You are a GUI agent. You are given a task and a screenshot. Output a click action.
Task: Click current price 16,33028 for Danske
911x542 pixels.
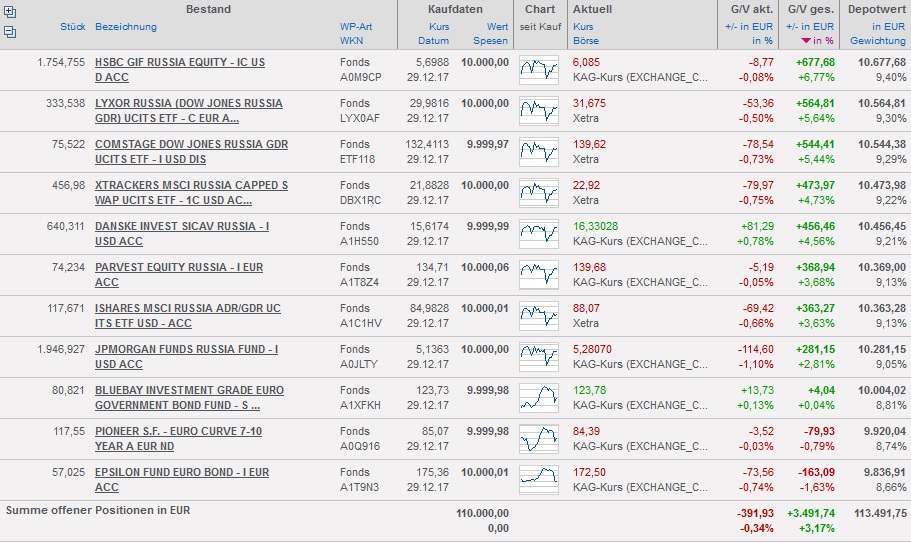pos(596,226)
